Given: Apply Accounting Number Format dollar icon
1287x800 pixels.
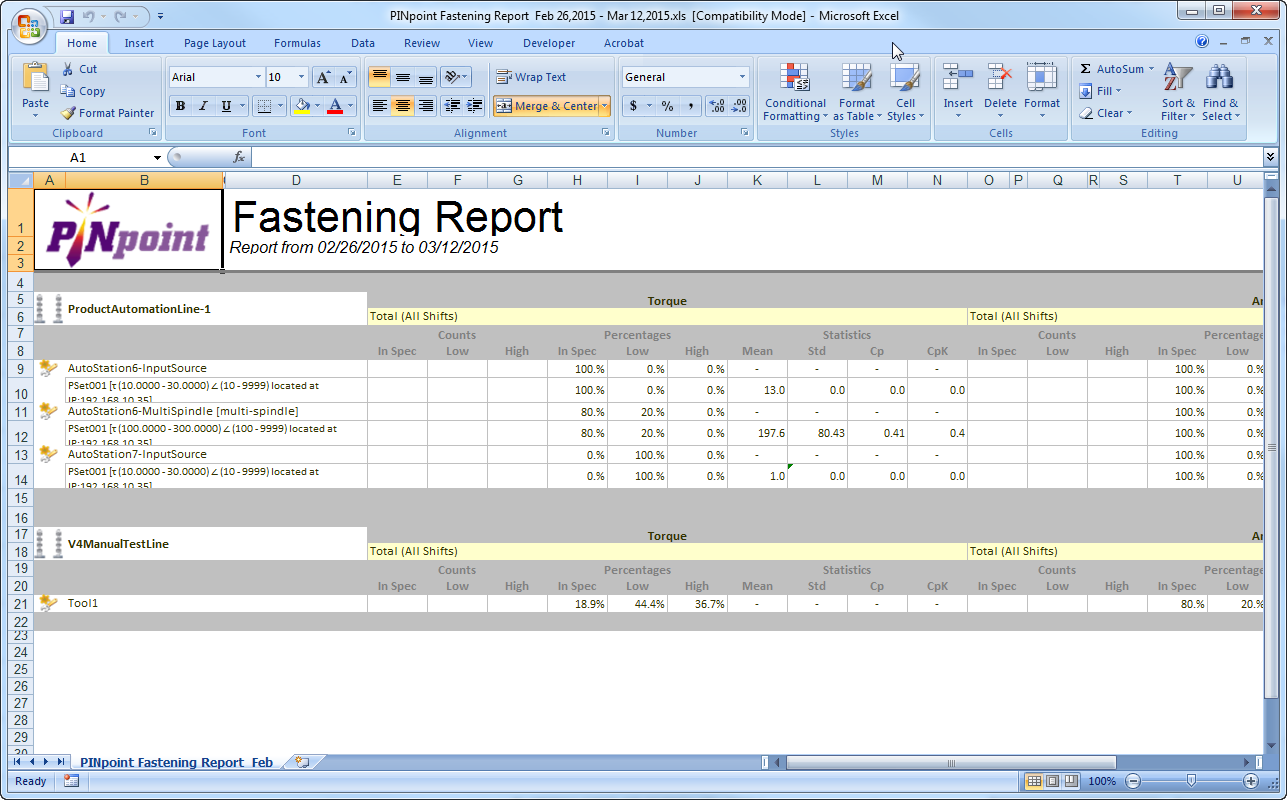Looking at the screenshot, I should (x=633, y=106).
